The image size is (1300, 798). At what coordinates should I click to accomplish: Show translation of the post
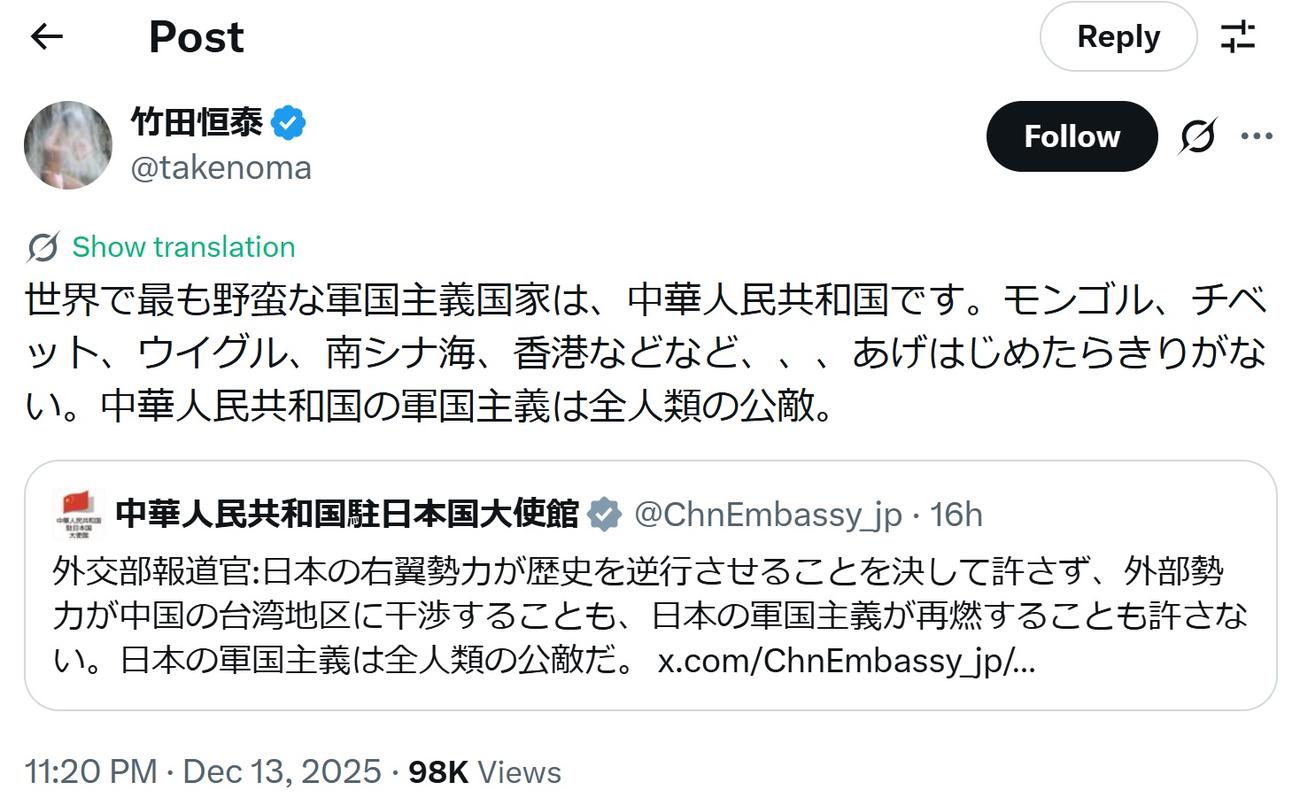[x=183, y=247]
